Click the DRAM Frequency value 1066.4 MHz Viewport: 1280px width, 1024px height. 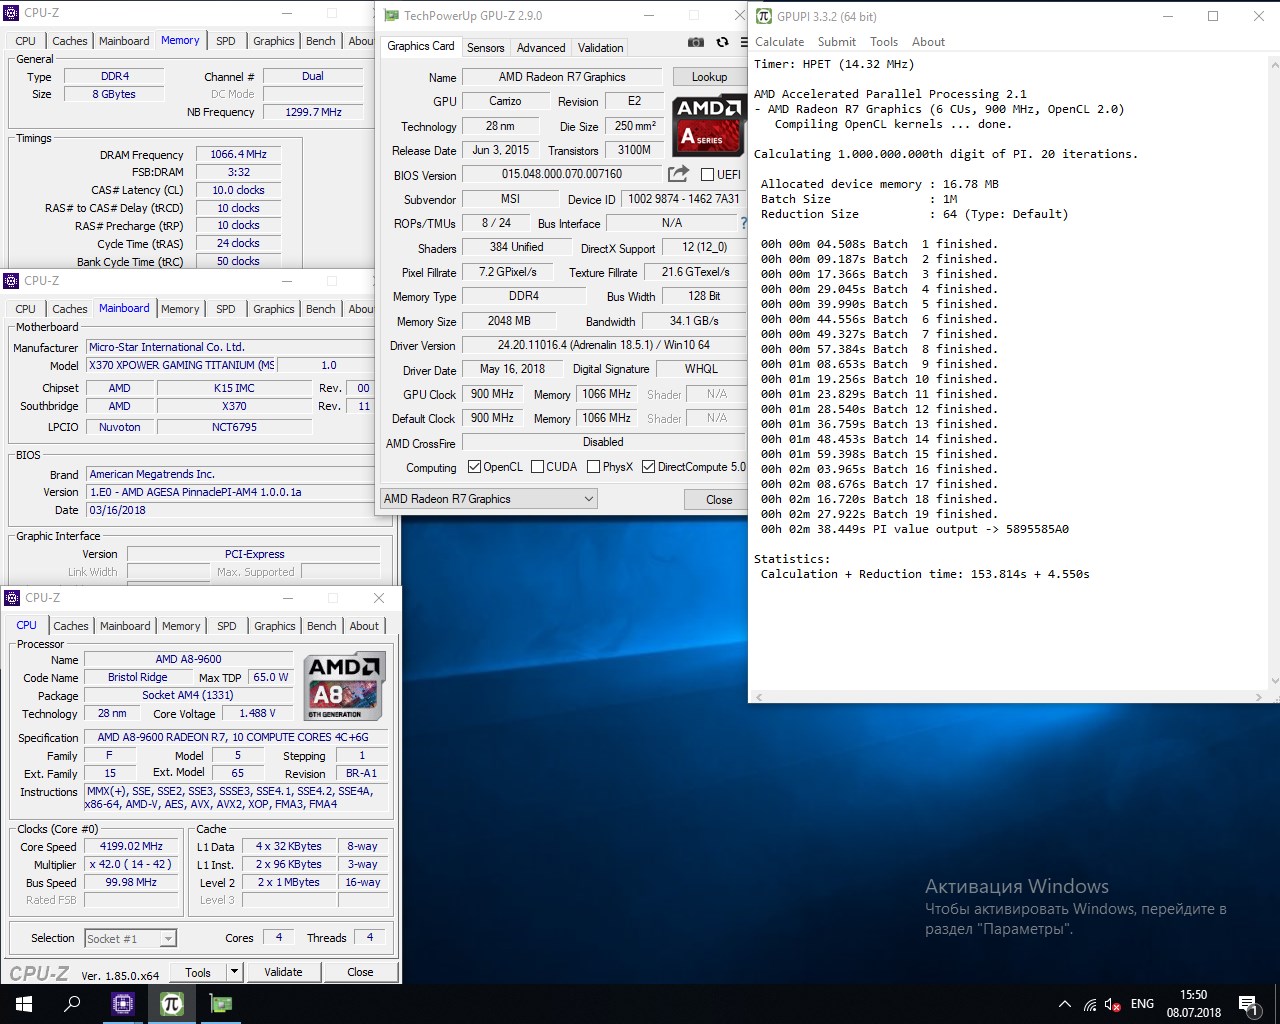tap(238, 154)
